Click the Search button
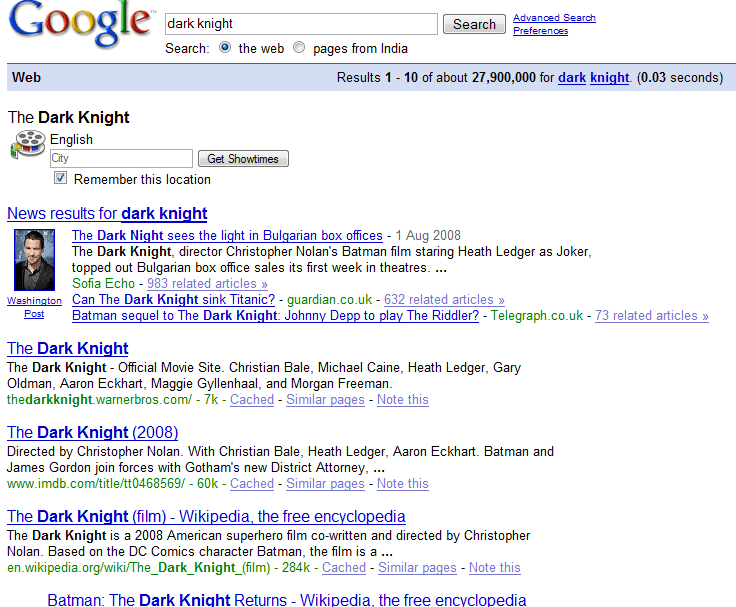736x607 pixels. 474,24
